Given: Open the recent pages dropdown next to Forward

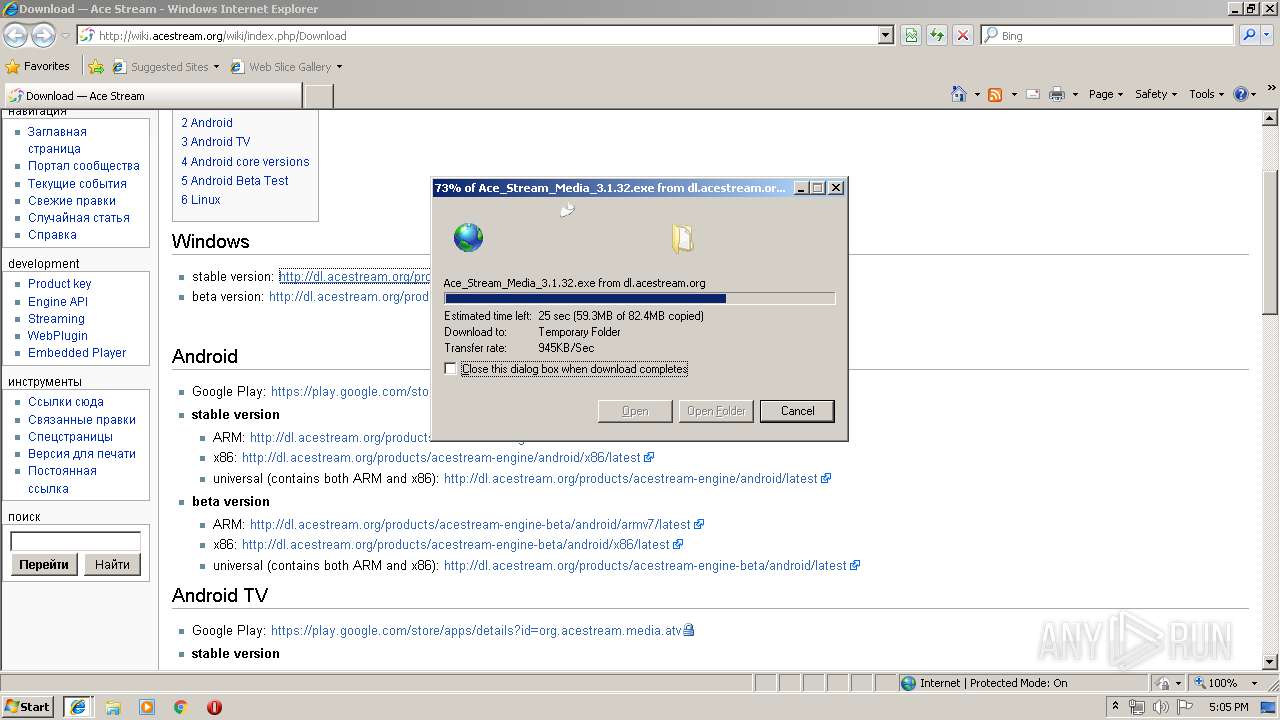Looking at the screenshot, I should [x=65, y=35].
